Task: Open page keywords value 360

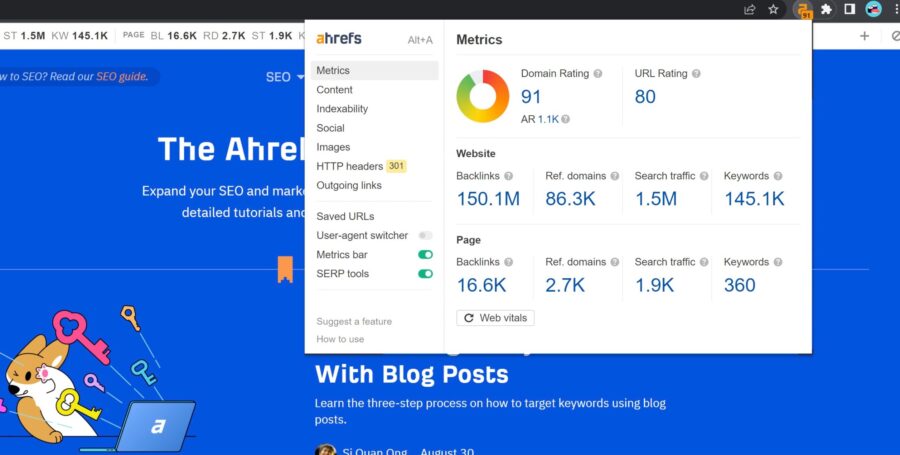Action: (739, 285)
